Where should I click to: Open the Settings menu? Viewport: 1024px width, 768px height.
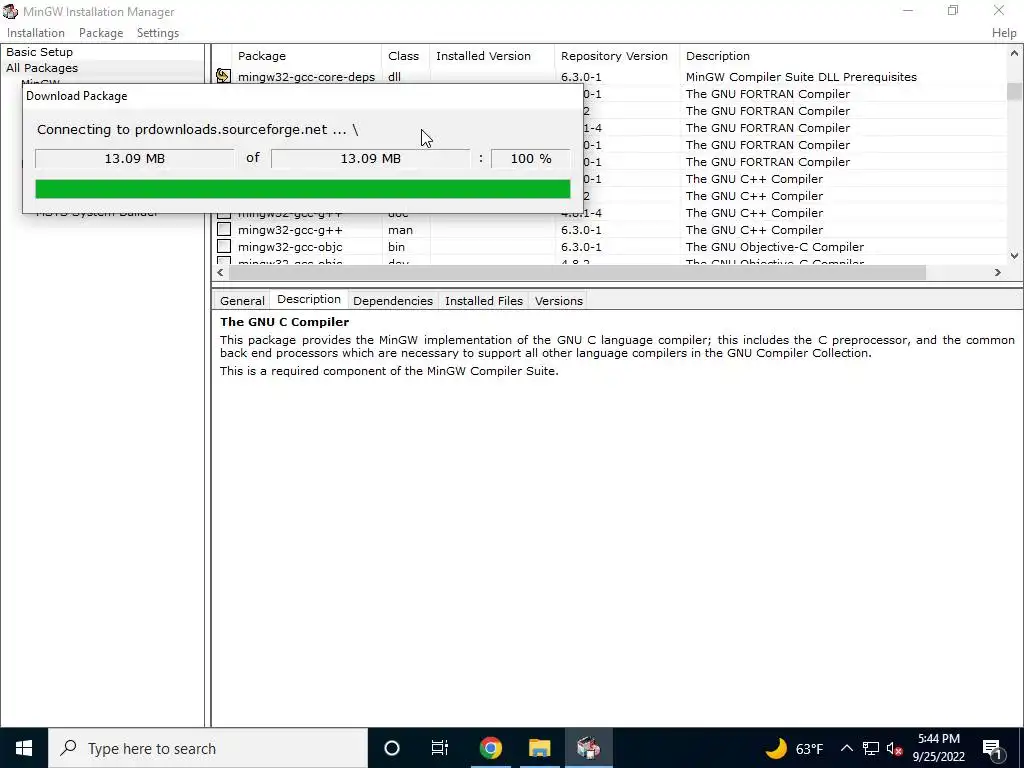pos(157,33)
